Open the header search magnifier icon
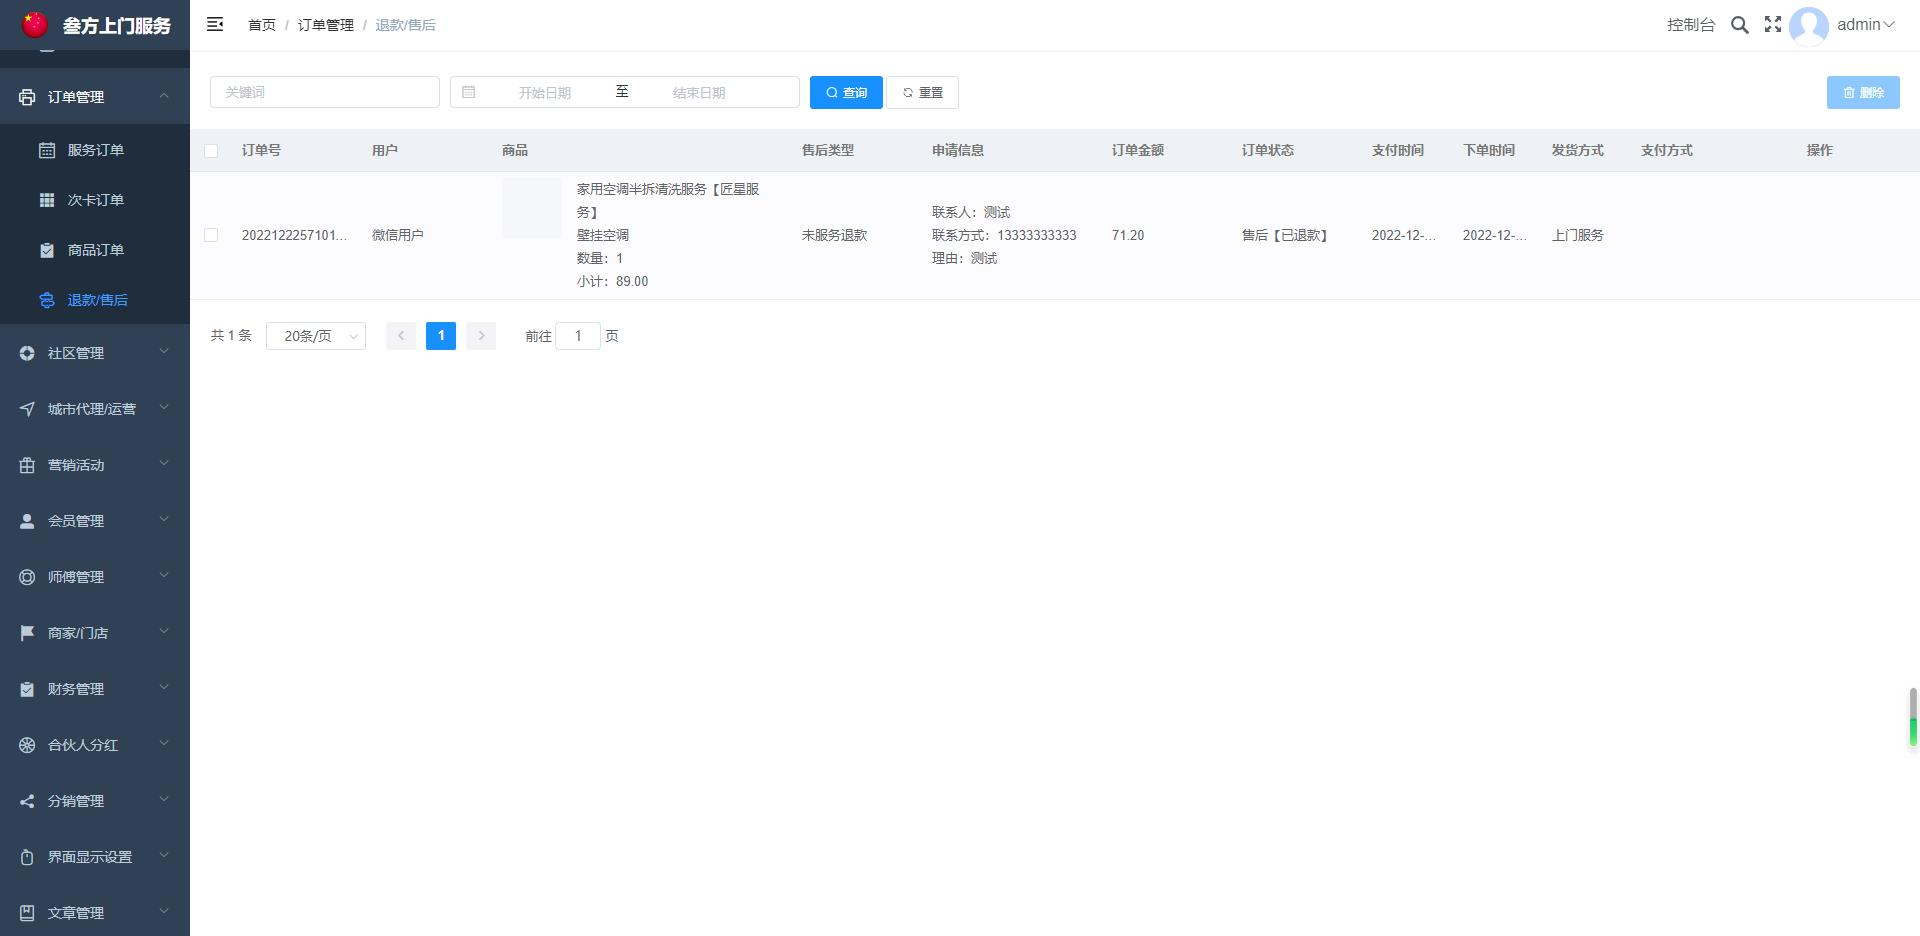Image resolution: width=1920 pixels, height=936 pixels. click(x=1740, y=25)
